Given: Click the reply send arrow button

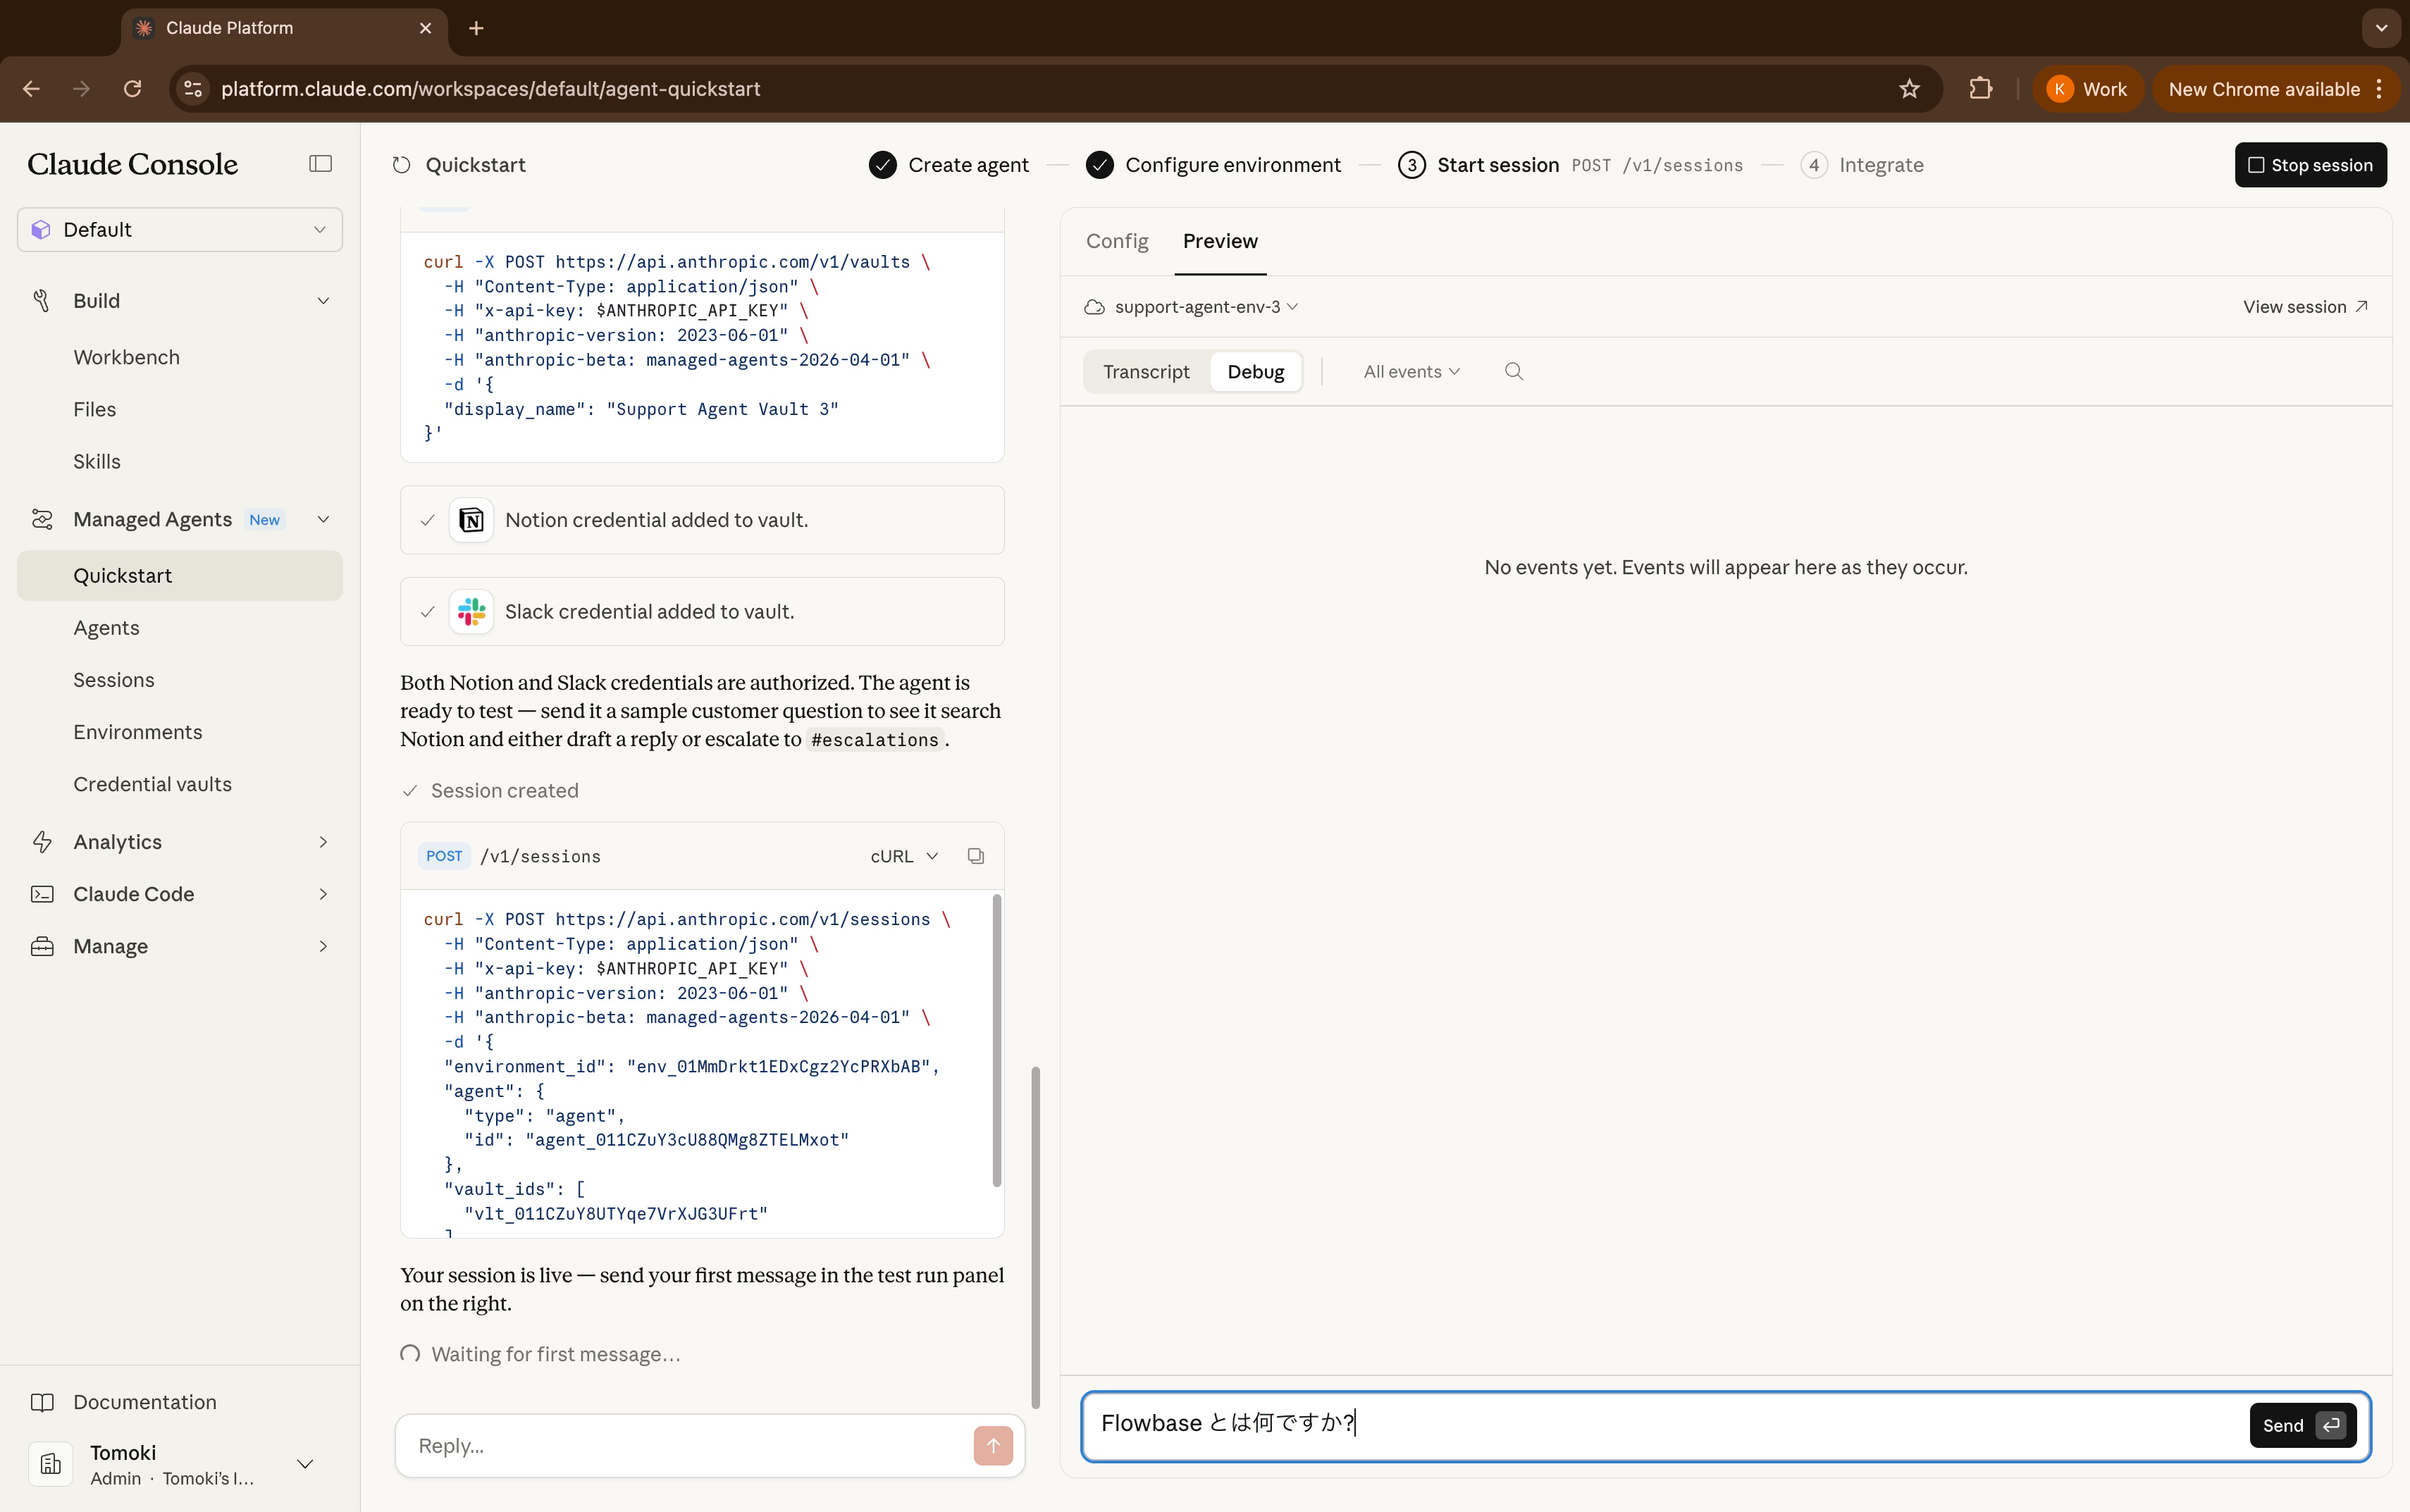Looking at the screenshot, I should pyautogui.click(x=993, y=1445).
